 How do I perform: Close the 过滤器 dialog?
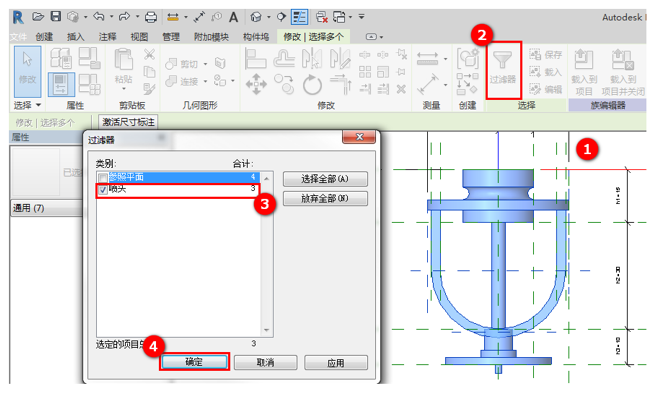(359, 137)
